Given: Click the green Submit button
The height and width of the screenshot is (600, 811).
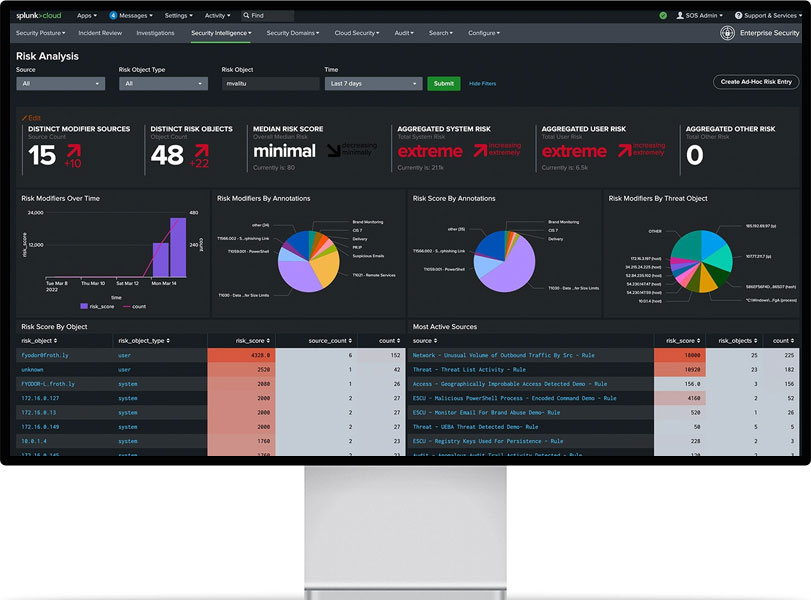Looking at the screenshot, I should click(444, 84).
